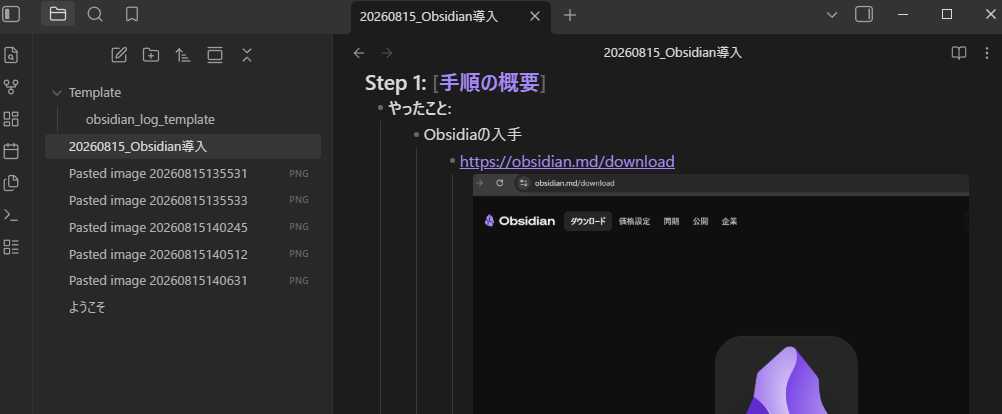Click 企業 in the embedded screenshot
The height and width of the screenshot is (414, 1002).
(x=729, y=222)
